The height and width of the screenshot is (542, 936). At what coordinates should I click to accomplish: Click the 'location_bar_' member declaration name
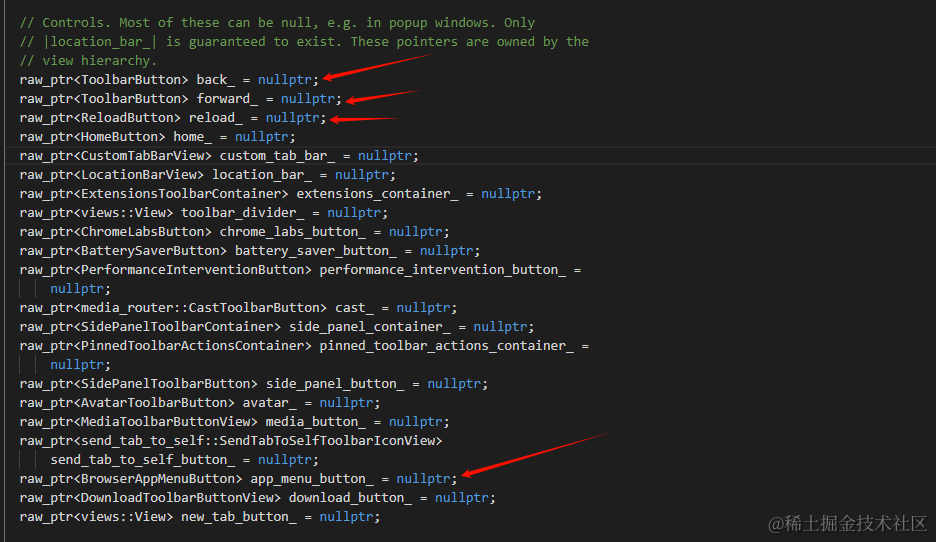tap(262, 175)
